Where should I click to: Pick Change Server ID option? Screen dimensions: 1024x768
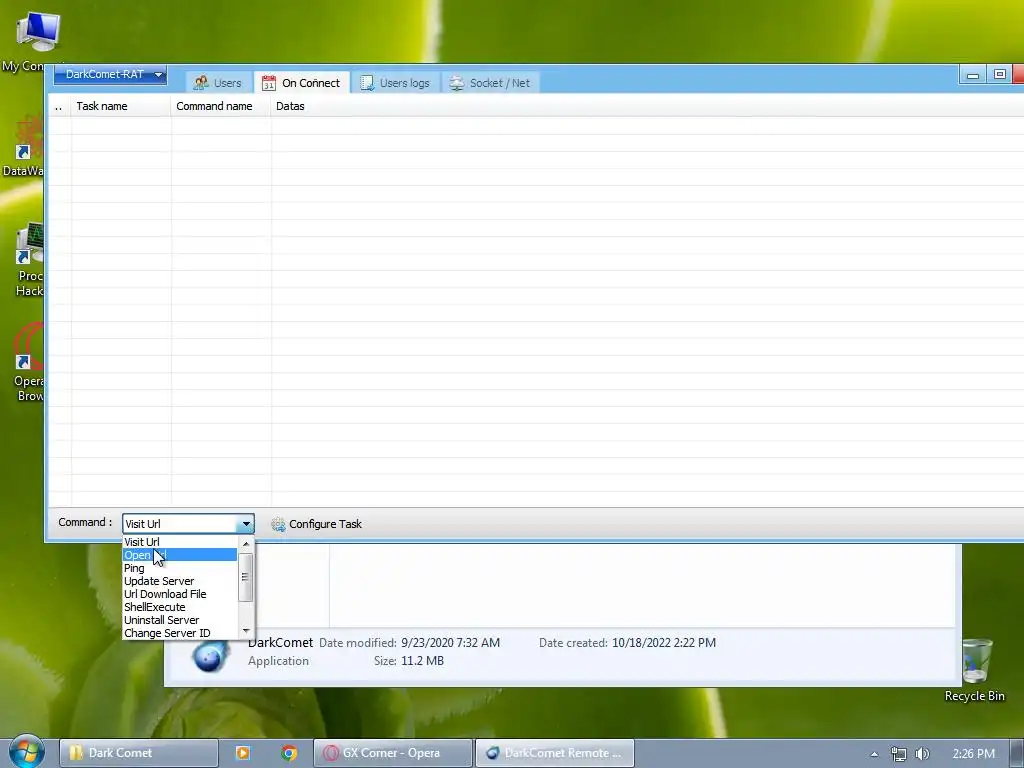(180, 633)
